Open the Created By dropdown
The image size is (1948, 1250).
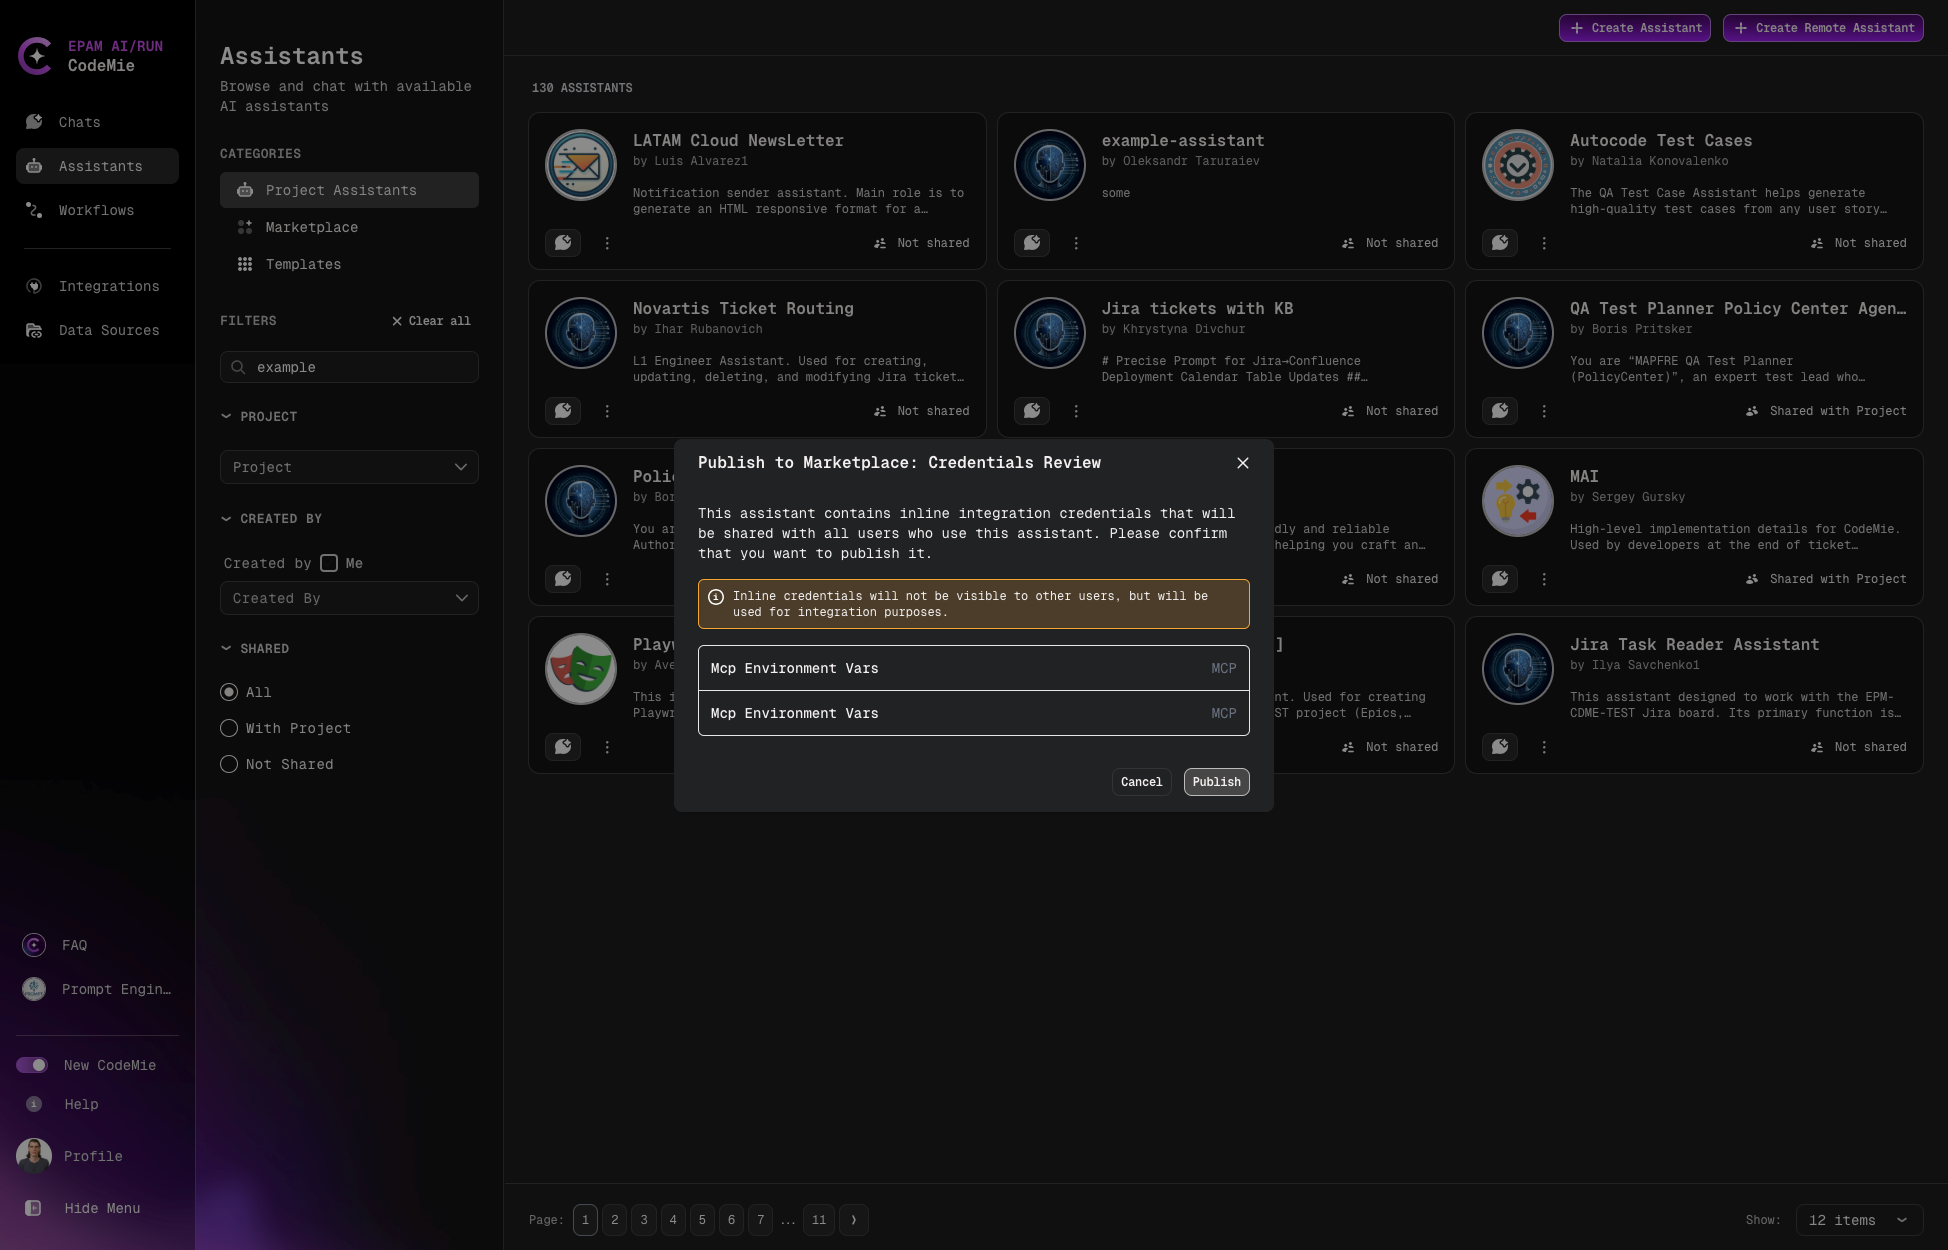[x=349, y=598]
